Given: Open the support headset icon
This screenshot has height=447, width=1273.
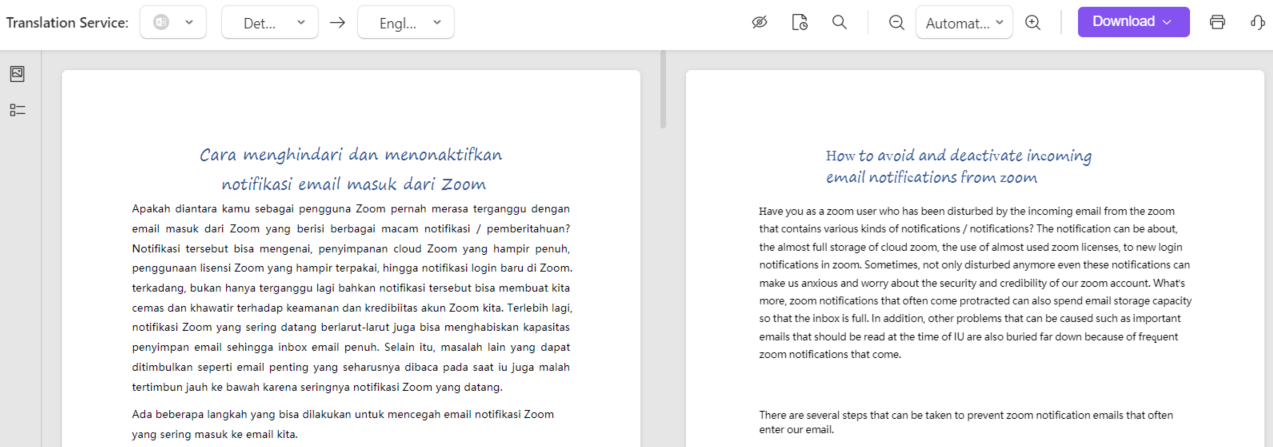Looking at the screenshot, I should (1257, 22).
